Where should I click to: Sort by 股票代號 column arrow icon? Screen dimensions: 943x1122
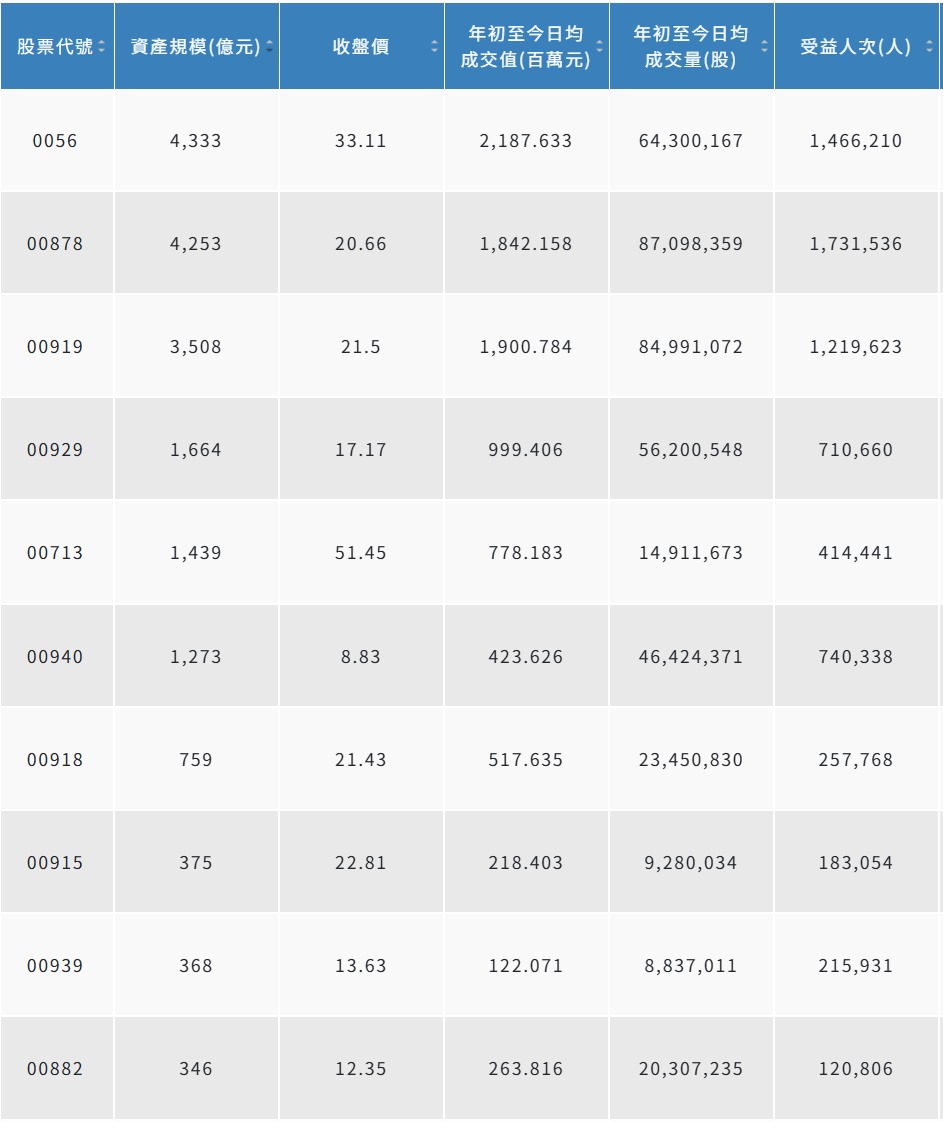point(102,47)
